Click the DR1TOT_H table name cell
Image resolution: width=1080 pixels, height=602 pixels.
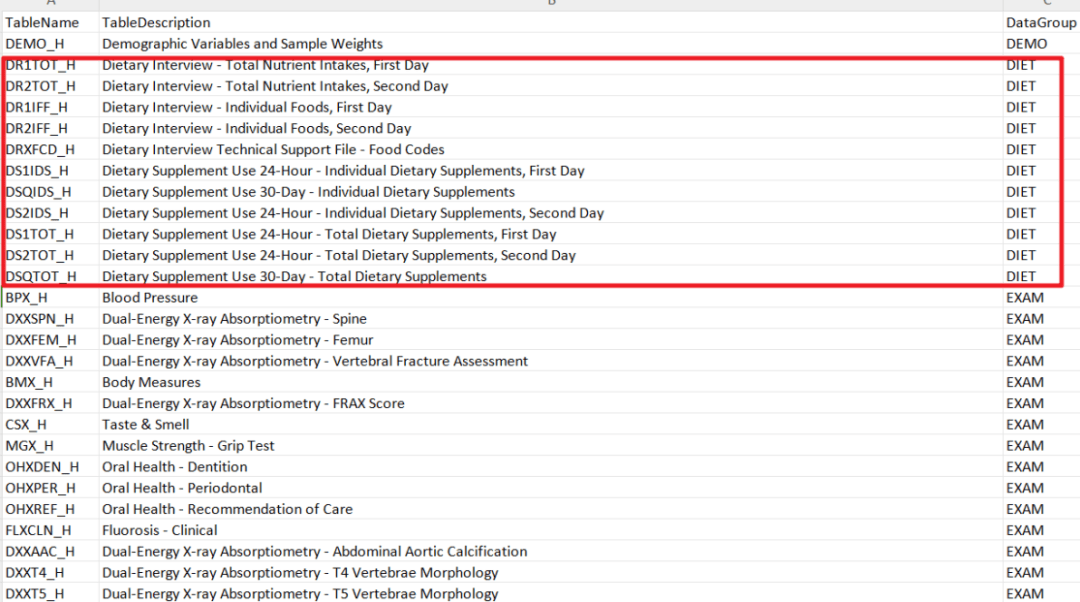(40, 65)
